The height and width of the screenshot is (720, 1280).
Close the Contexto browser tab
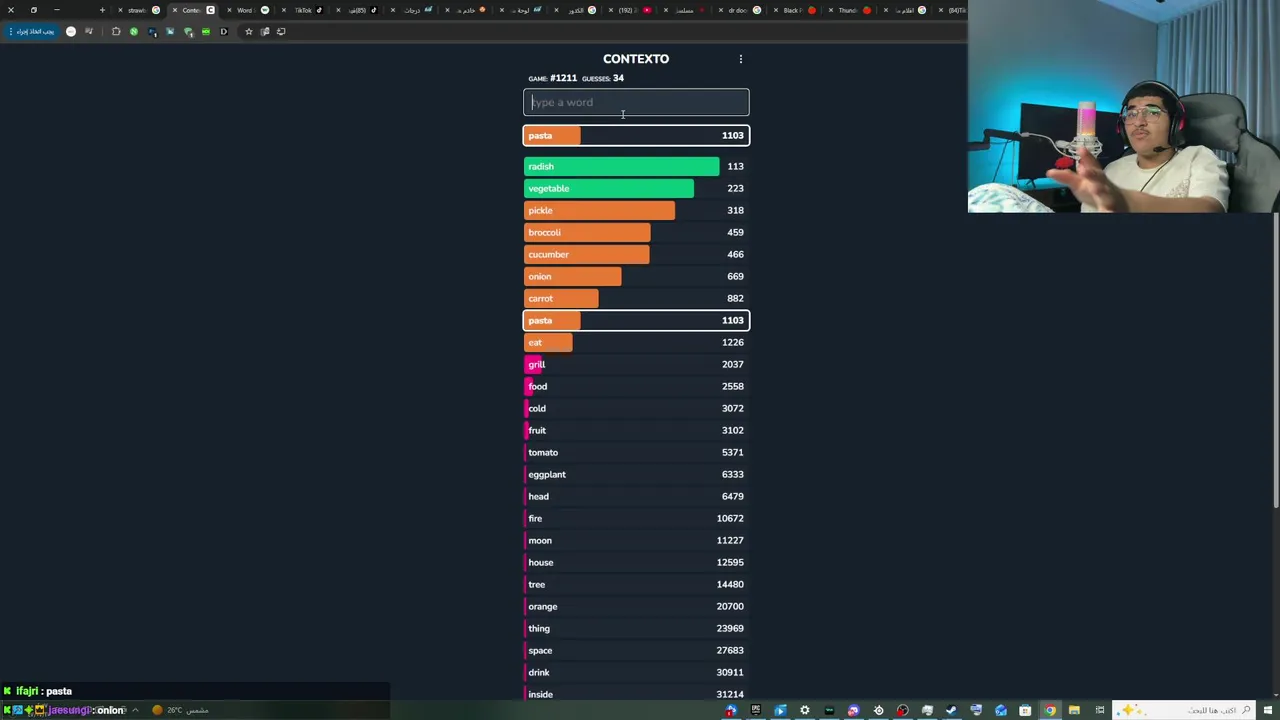pyautogui.click(x=175, y=10)
